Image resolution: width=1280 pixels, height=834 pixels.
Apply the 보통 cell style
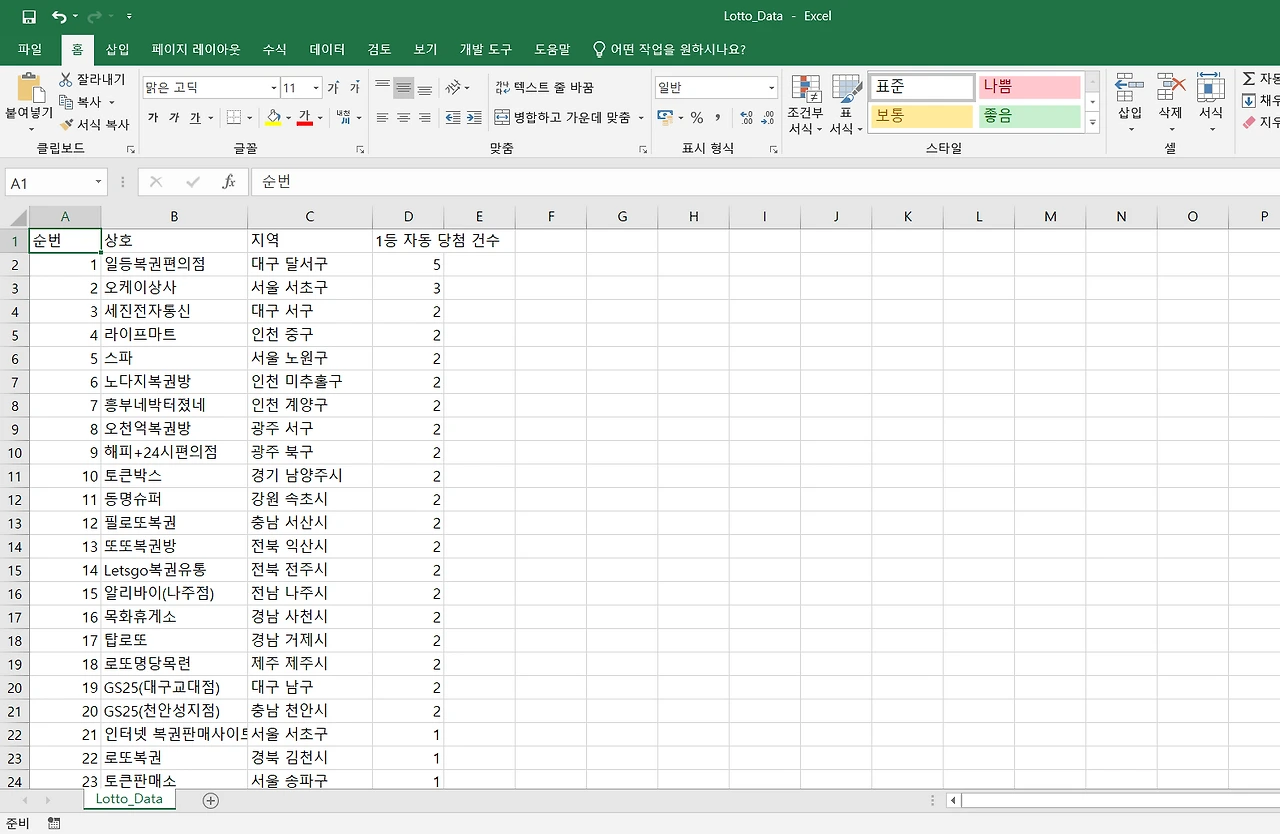click(921, 116)
